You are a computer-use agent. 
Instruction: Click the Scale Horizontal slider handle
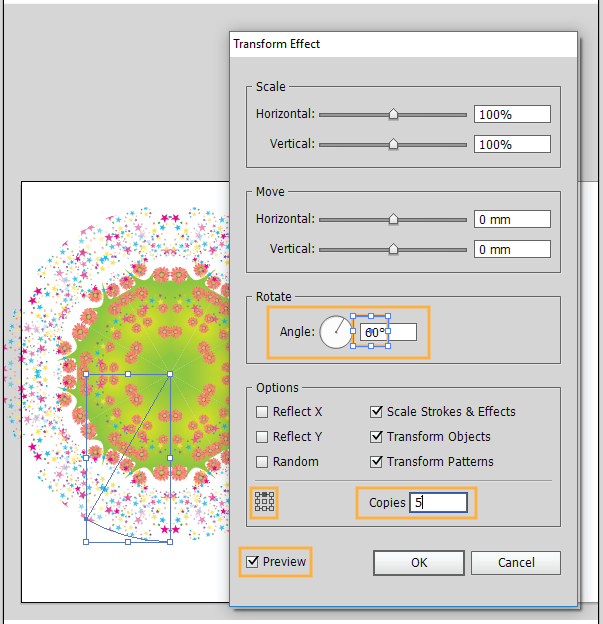393,114
